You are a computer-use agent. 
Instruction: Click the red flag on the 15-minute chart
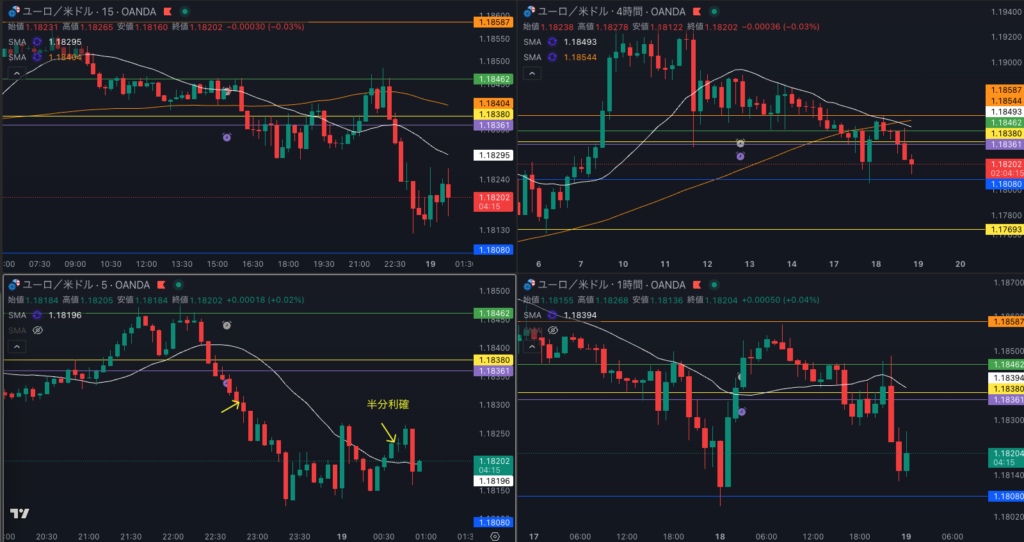(x=167, y=12)
